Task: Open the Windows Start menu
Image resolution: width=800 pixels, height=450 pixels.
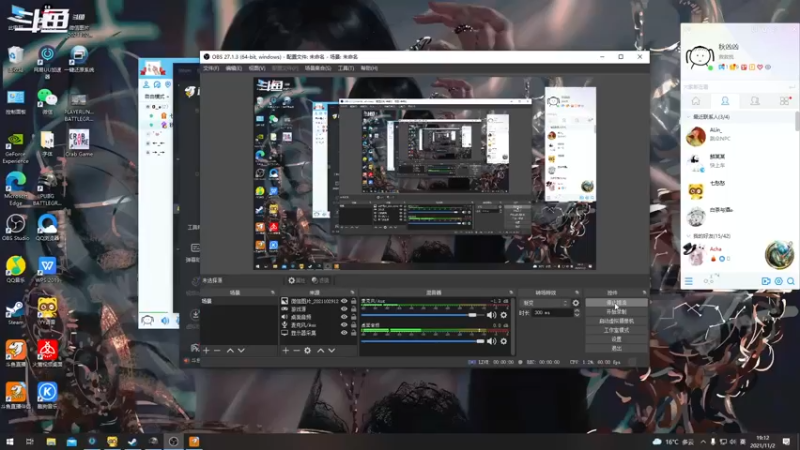Action: 9,441
